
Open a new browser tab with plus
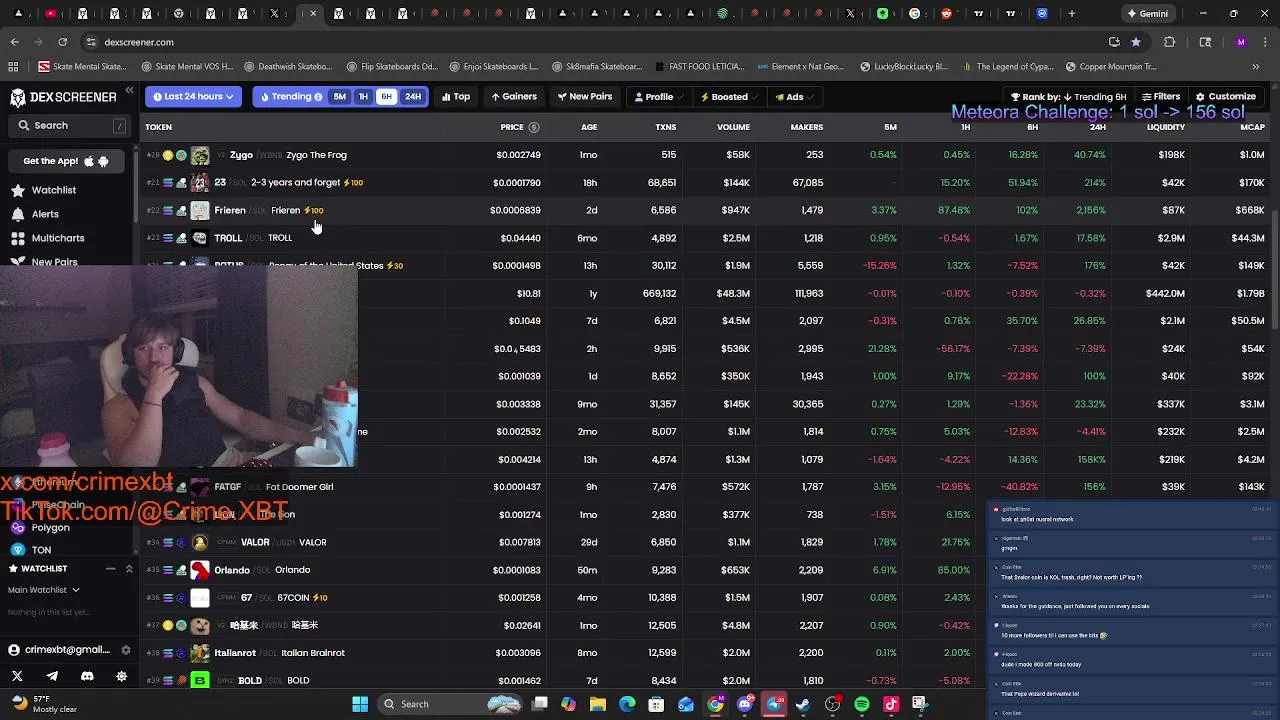click(x=1071, y=14)
